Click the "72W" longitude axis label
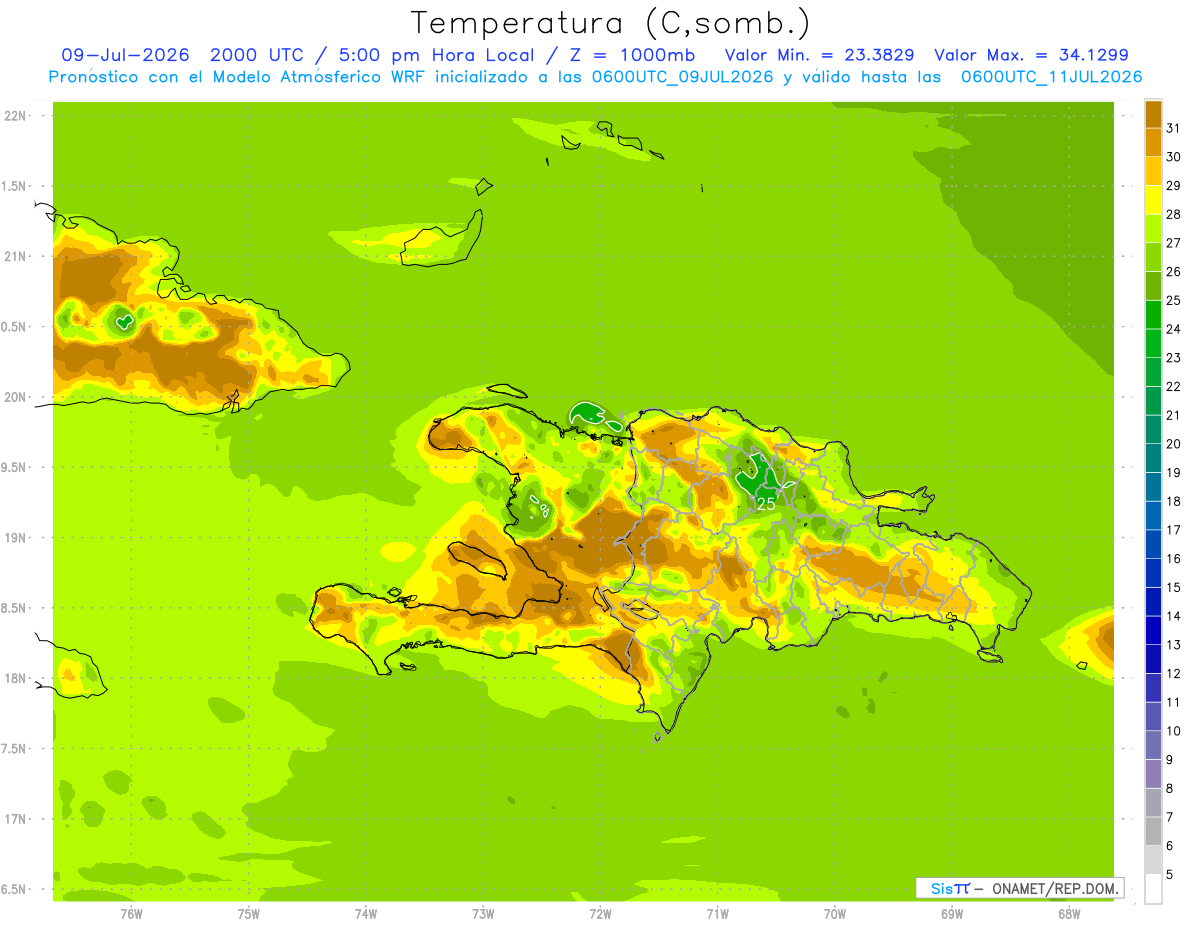 pos(600,913)
